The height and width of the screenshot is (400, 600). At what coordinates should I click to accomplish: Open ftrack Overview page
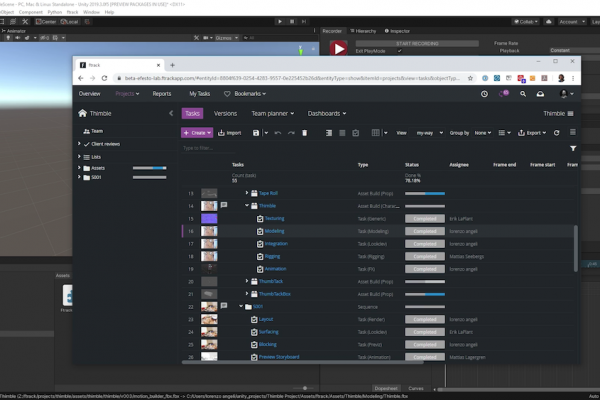point(90,94)
